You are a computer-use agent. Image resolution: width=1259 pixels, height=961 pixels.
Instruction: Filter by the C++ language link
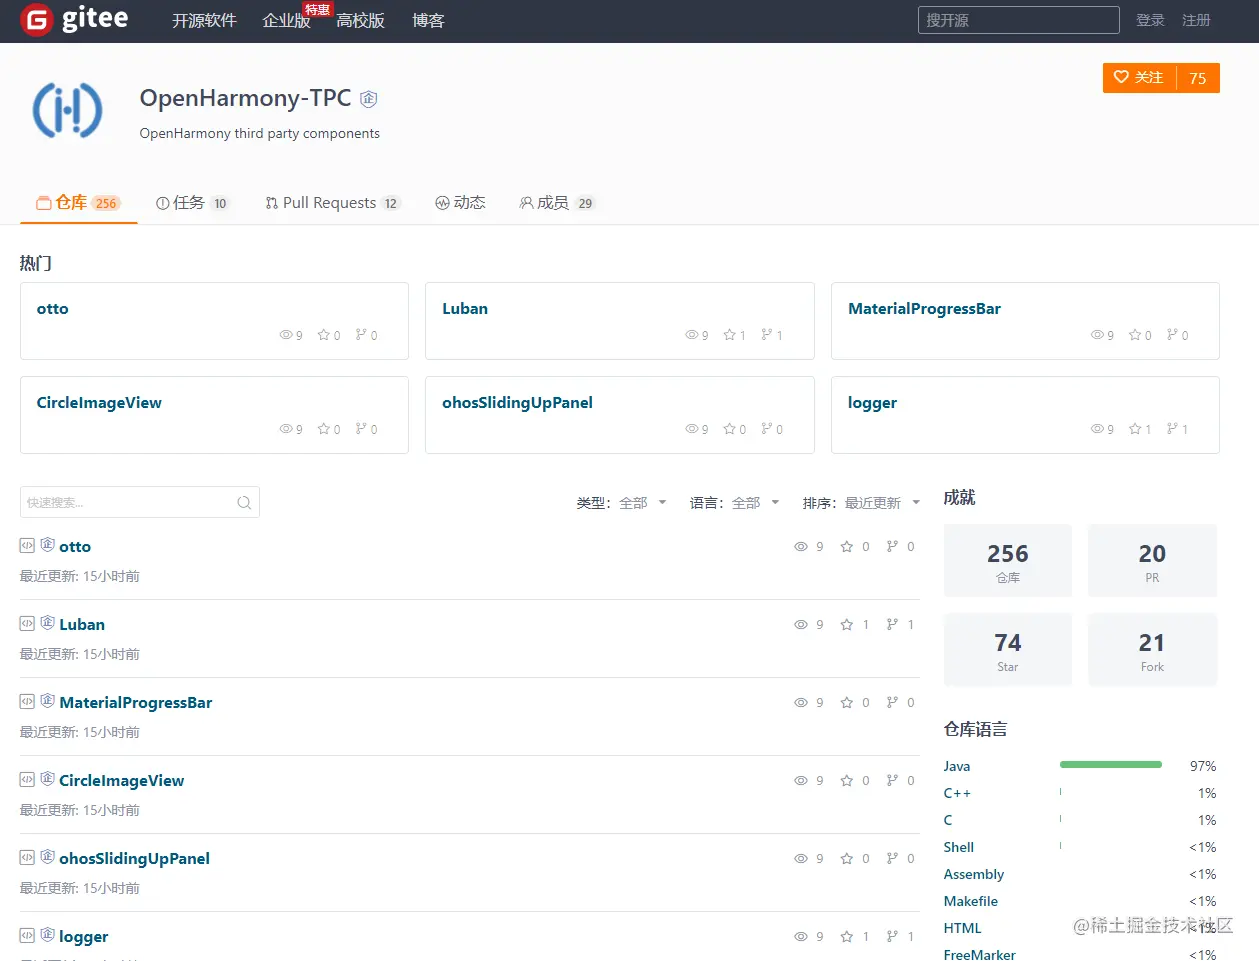(x=957, y=793)
